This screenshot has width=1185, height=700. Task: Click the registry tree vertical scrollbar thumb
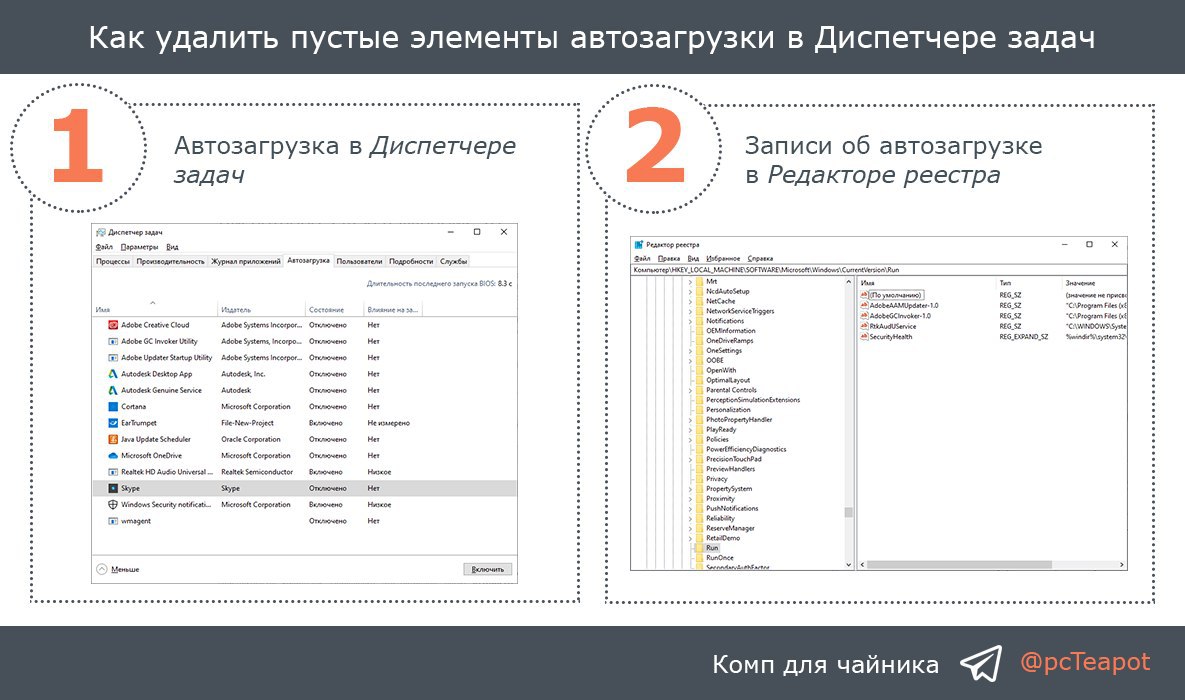tap(849, 513)
